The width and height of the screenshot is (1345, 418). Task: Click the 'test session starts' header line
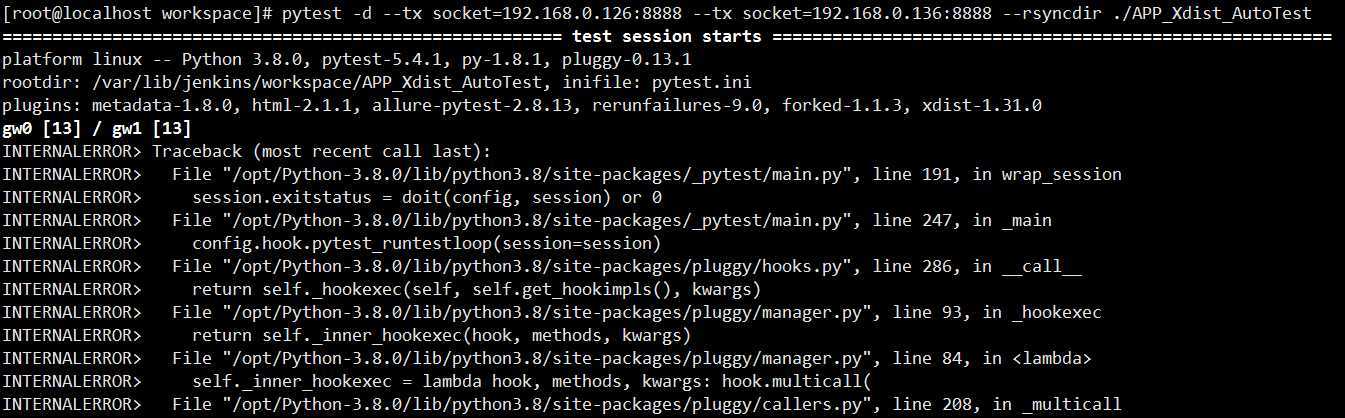tap(667, 37)
